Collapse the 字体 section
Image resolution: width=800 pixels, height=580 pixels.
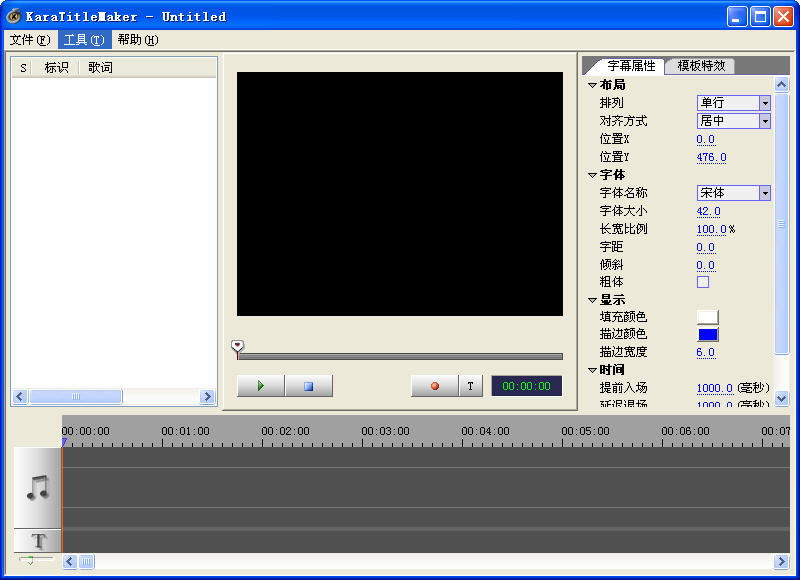point(592,175)
